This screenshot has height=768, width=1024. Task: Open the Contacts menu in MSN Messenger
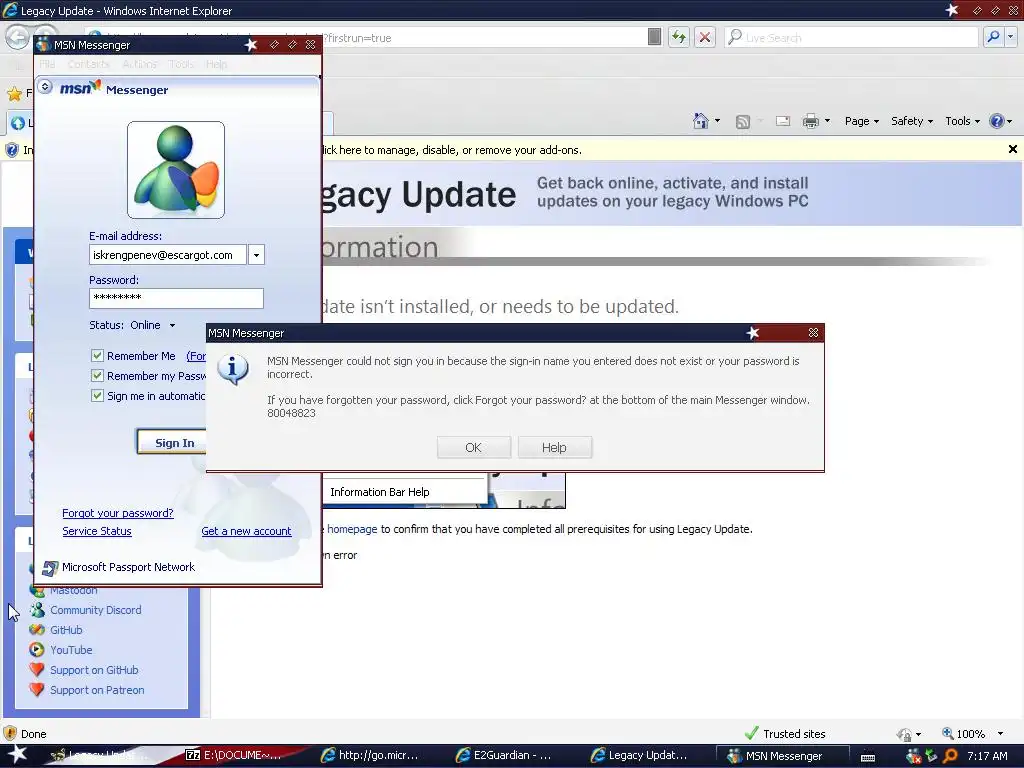[88, 64]
